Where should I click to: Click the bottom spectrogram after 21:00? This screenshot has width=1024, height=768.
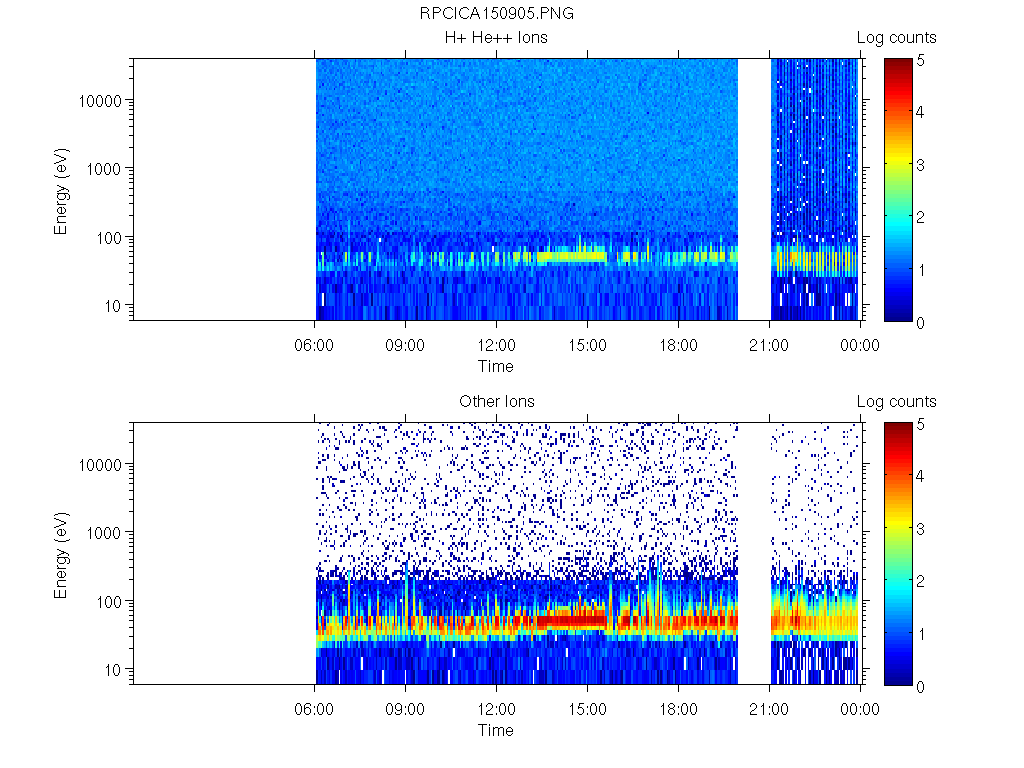click(x=814, y=553)
